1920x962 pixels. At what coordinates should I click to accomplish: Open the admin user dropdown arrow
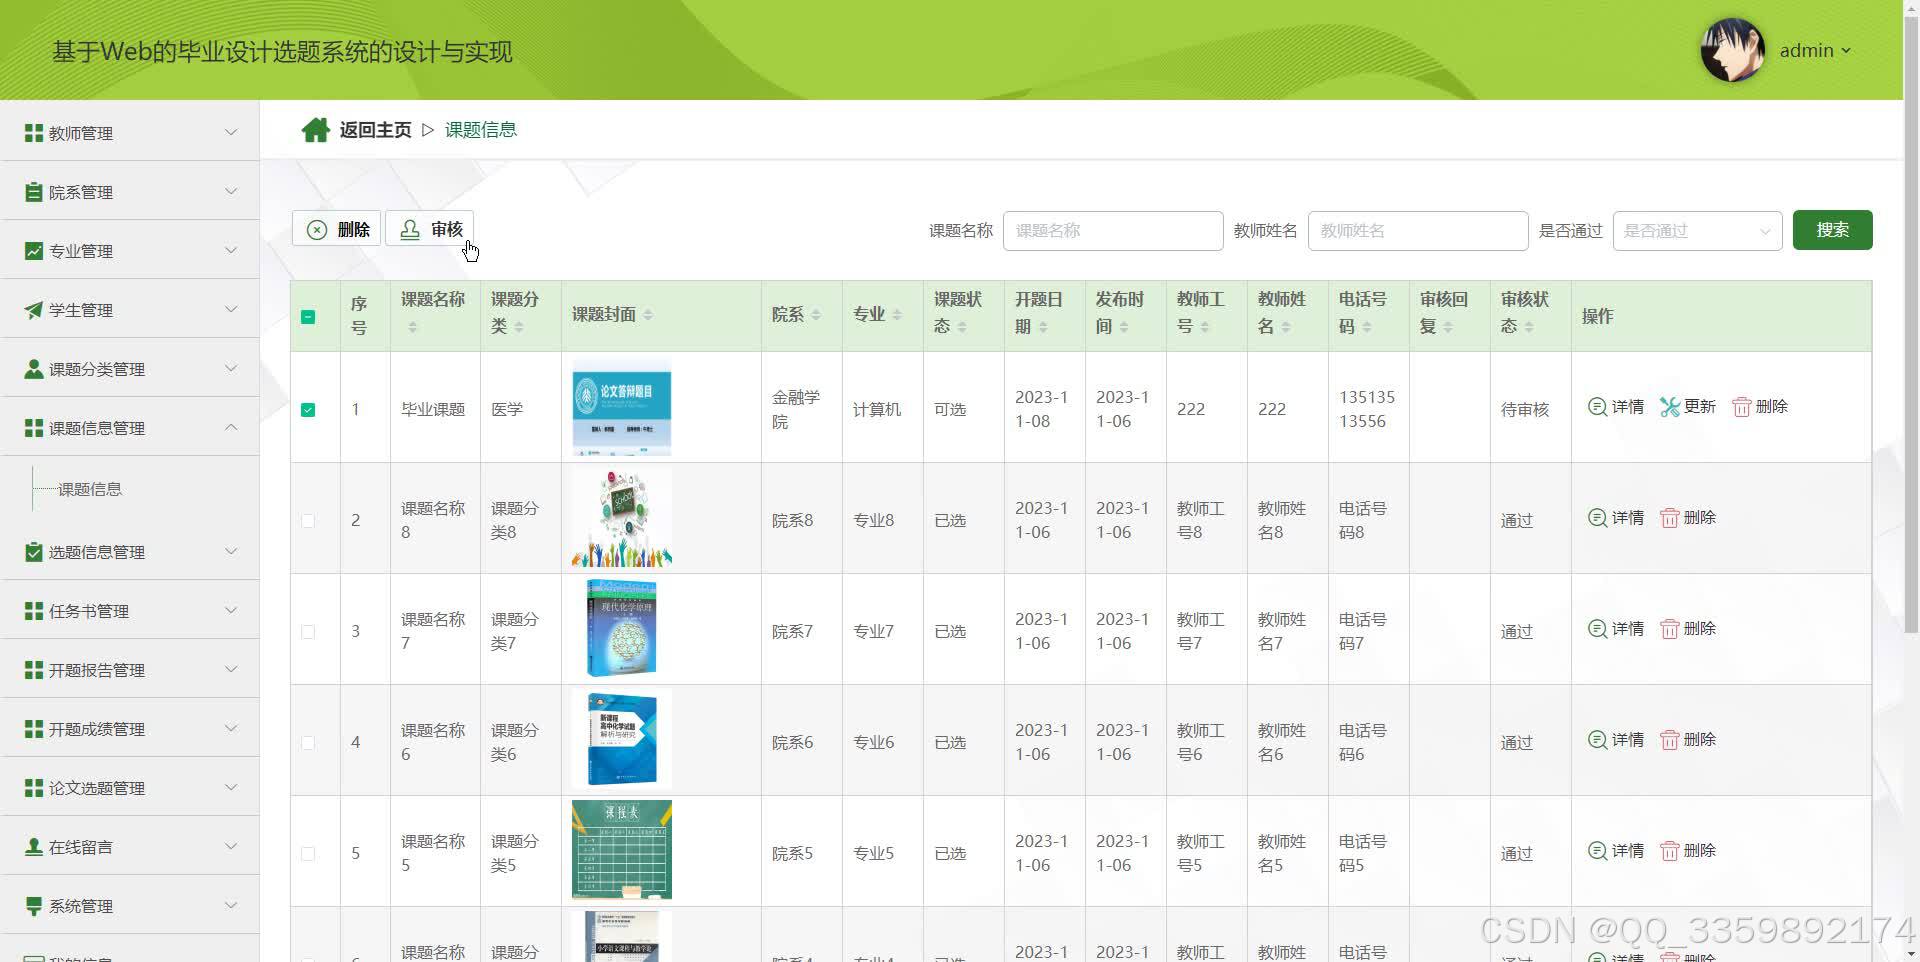tap(1846, 51)
